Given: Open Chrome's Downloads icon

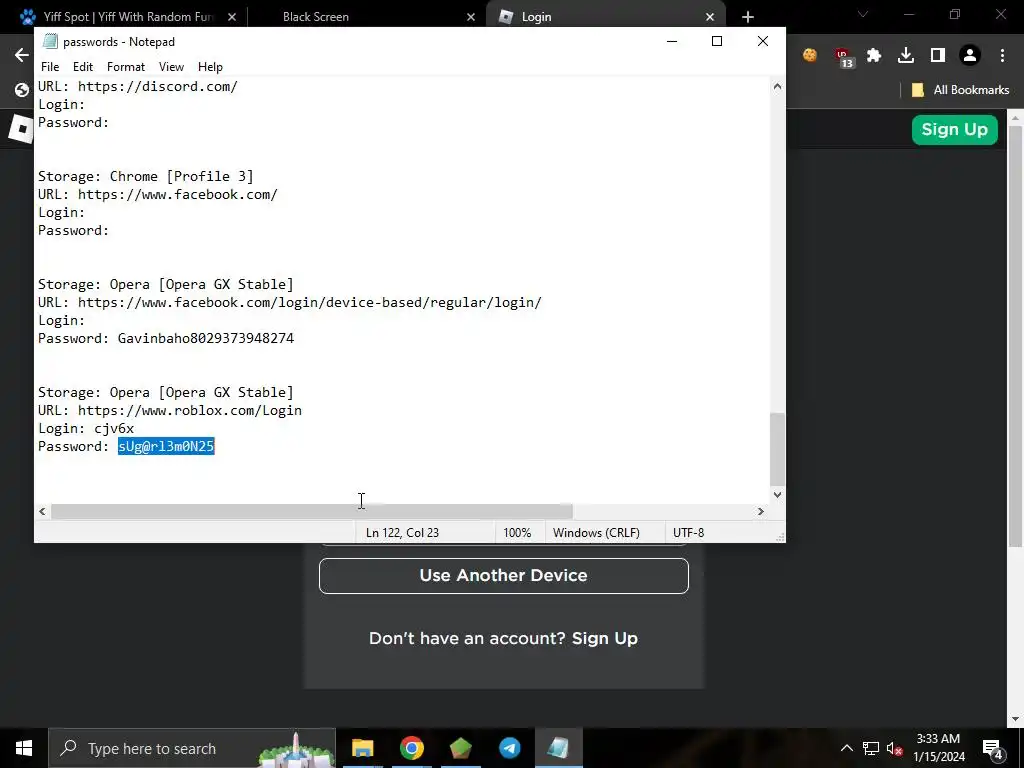Looking at the screenshot, I should coord(906,56).
